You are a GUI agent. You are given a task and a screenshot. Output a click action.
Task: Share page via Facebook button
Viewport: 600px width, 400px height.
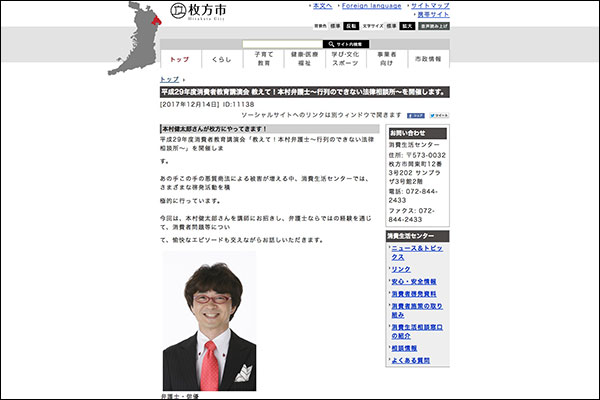[417, 116]
